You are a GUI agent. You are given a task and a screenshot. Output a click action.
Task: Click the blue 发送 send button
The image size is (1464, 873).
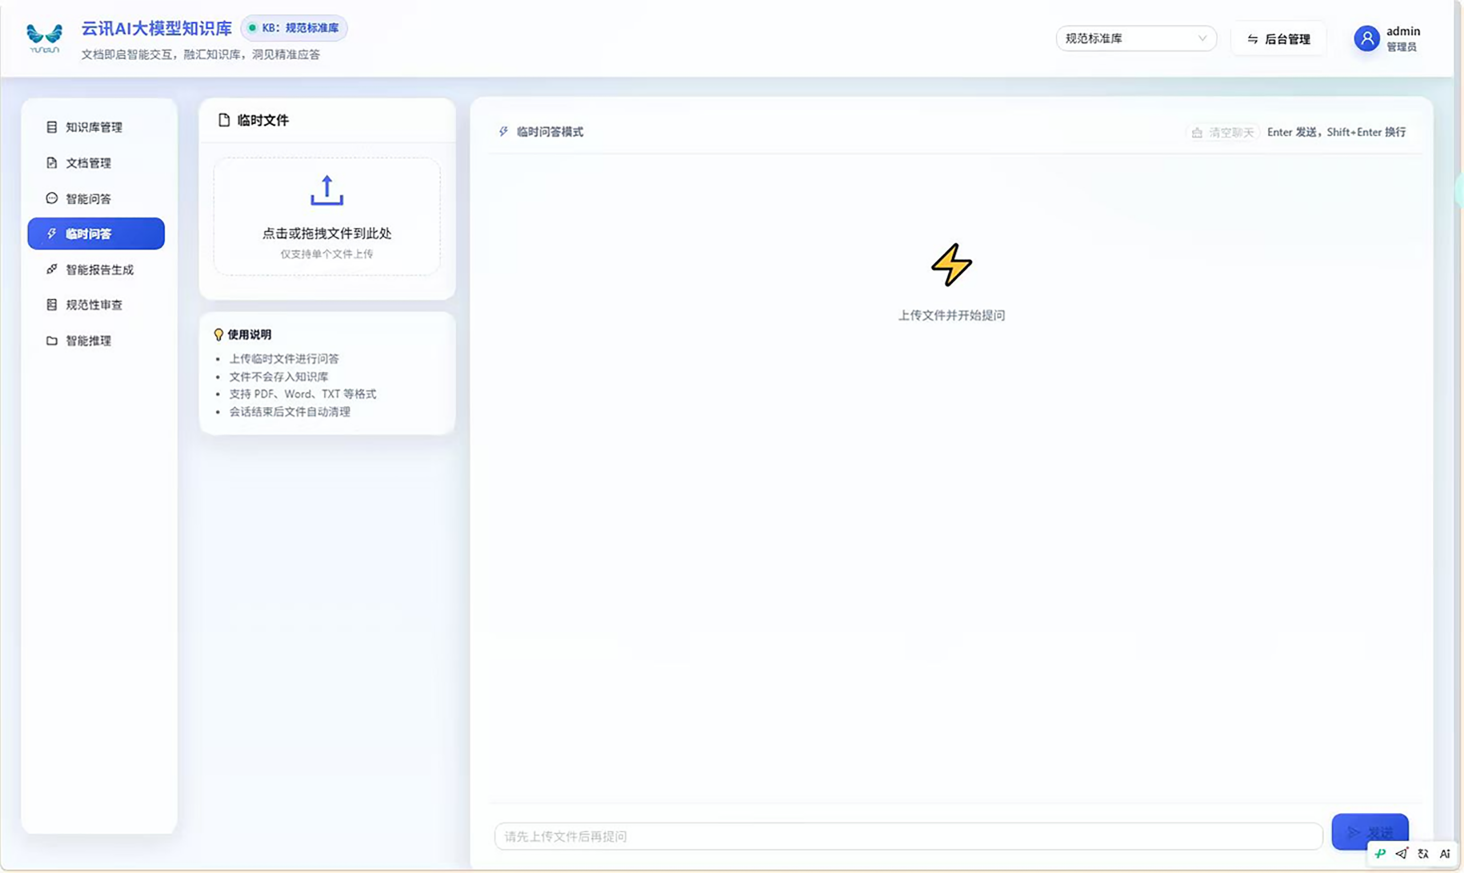coord(1370,832)
